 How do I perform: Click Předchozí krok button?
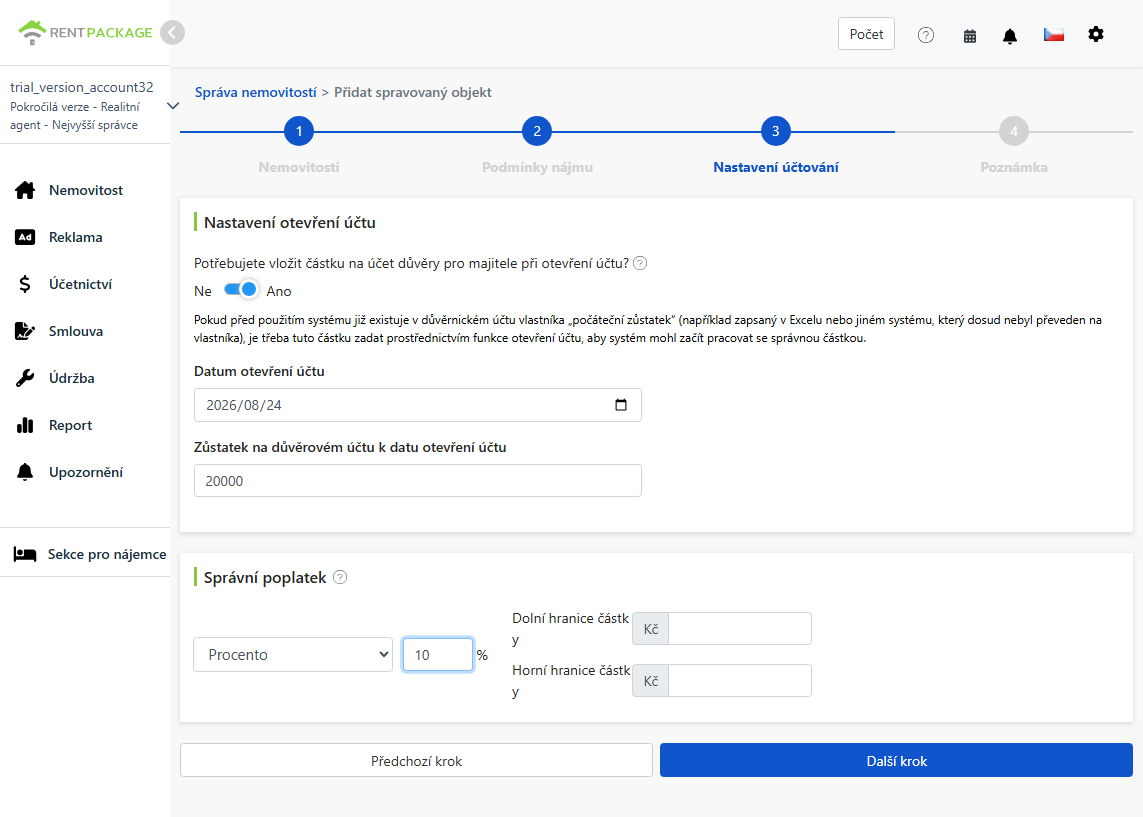pos(416,761)
